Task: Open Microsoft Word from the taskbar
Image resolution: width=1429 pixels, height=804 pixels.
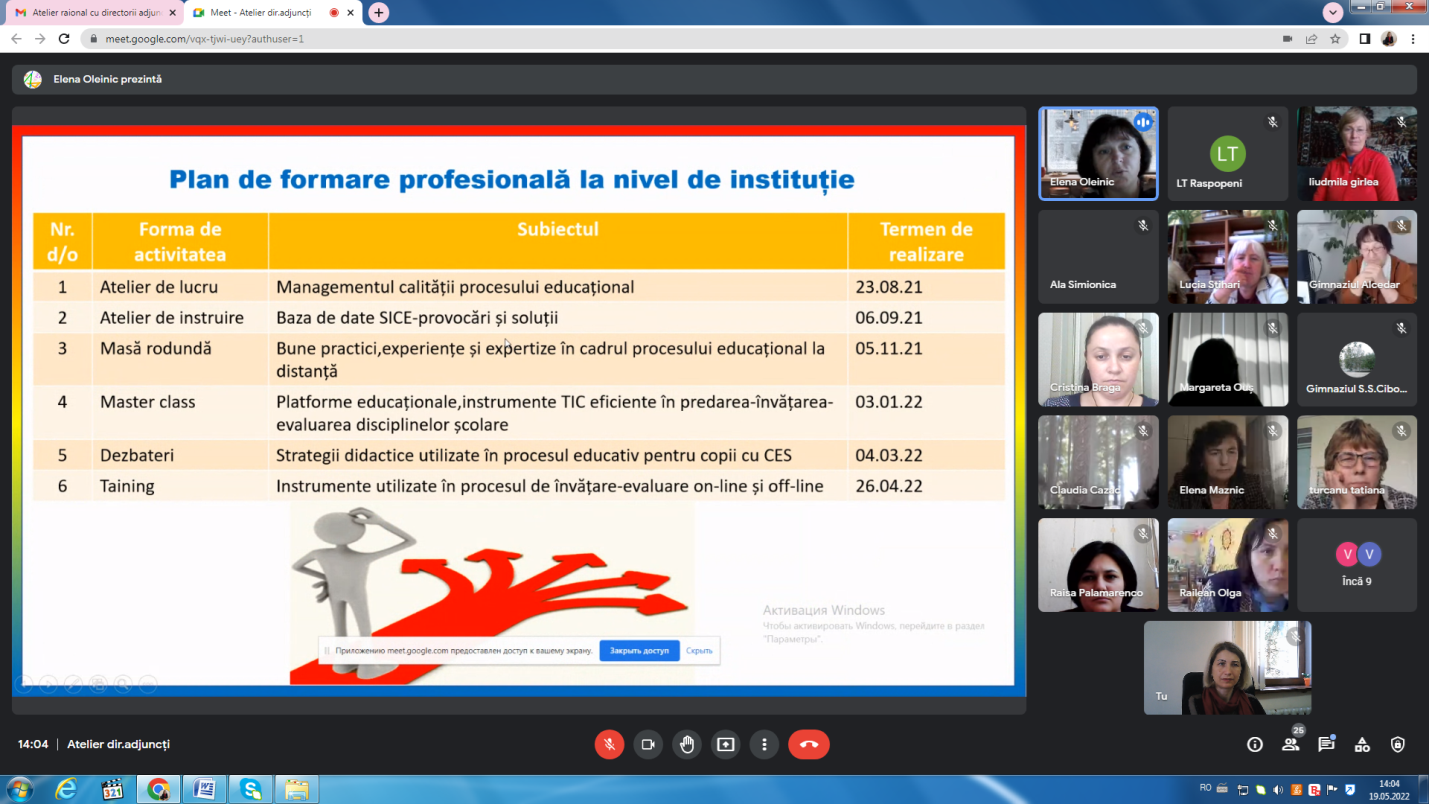Action: pos(204,789)
